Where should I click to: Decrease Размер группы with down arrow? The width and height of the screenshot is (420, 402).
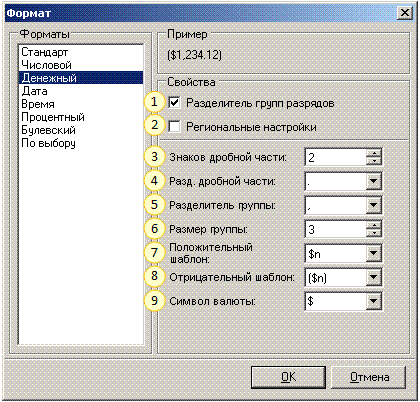coord(374,233)
